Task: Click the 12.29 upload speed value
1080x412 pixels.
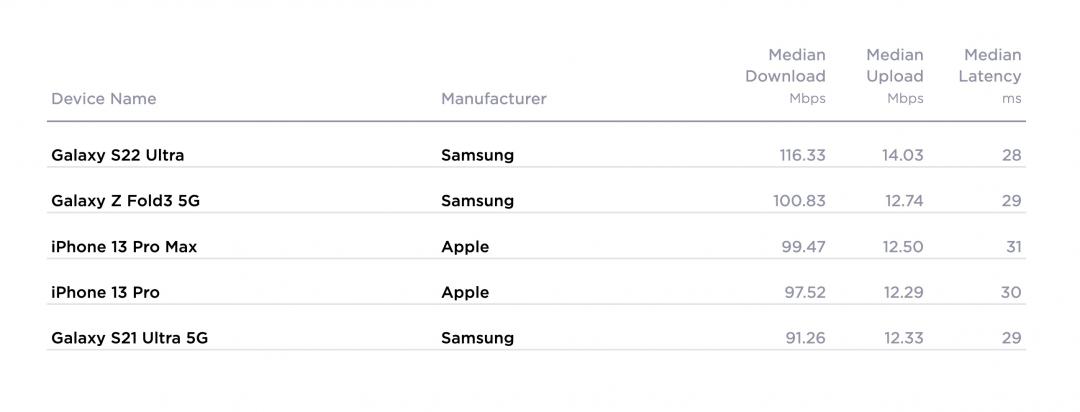Action: pyautogui.click(x=903, y=292)
